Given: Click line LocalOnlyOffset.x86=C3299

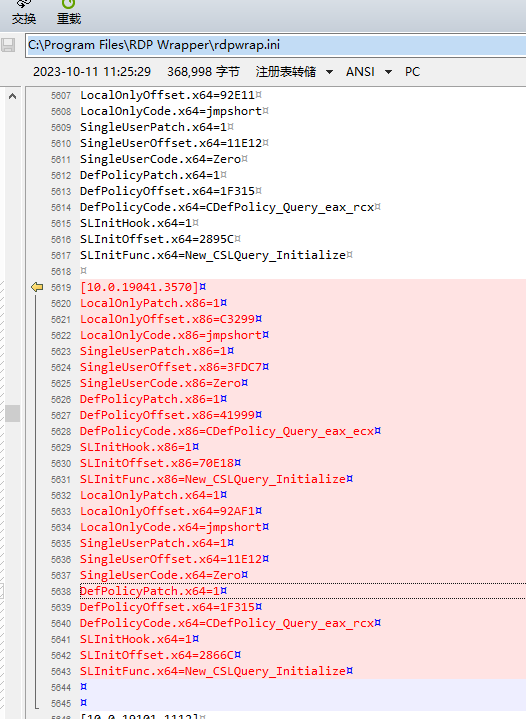Looking at the screenshot, I should point(167,319).
